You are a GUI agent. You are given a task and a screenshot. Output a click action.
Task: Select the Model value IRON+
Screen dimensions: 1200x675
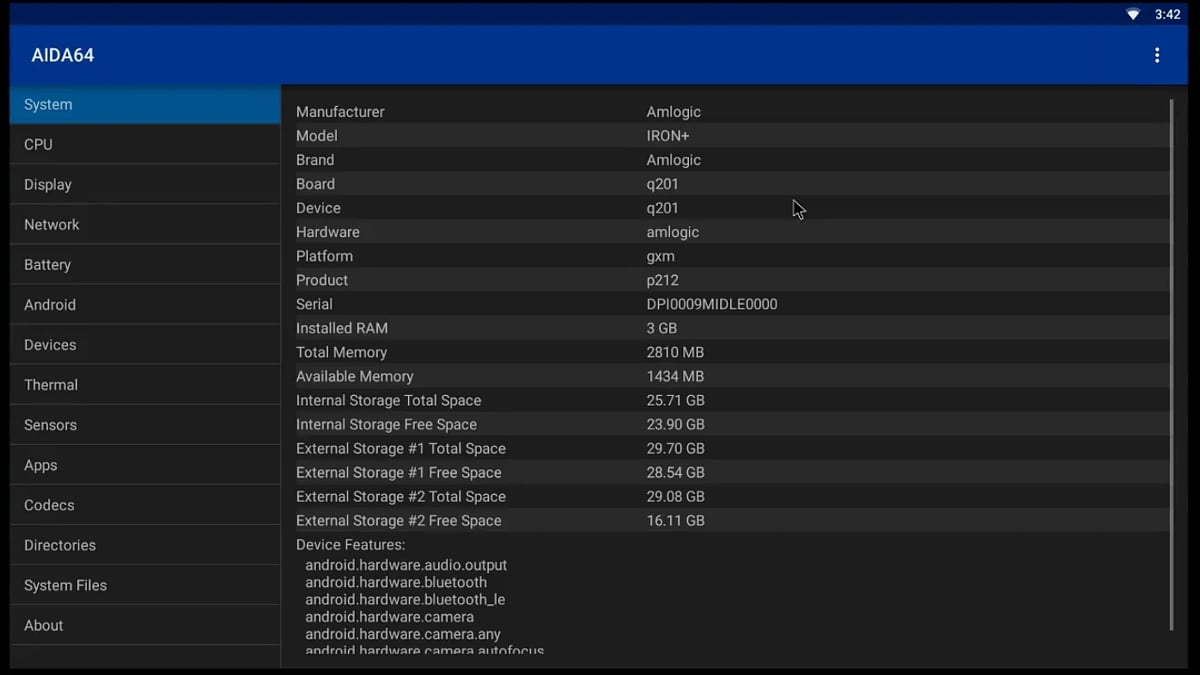tap(668, 136)
